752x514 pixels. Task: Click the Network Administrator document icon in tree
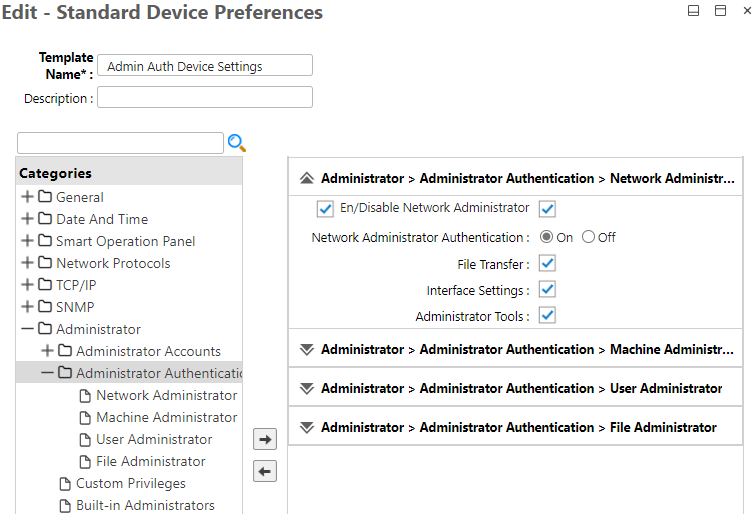coord(85,396)
